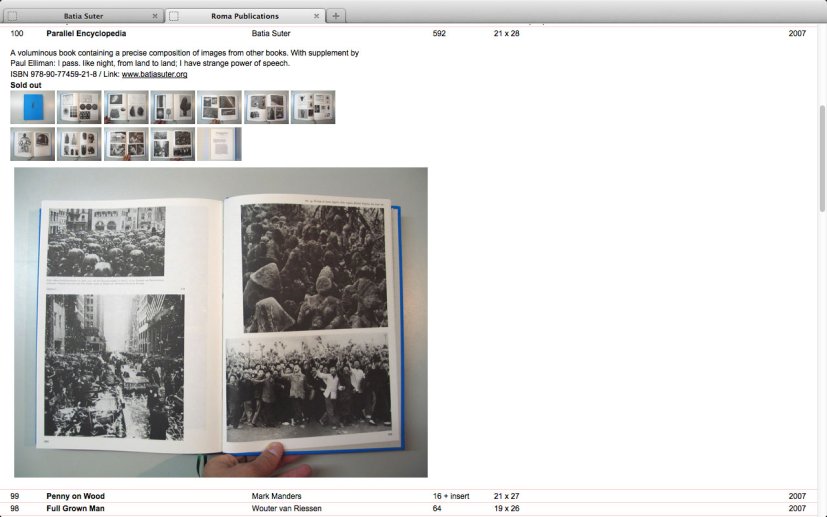The width and height of the screenshot is (827, 517).
Task: Select the text page thumbnail in second row
Action: tap(219, 144)
